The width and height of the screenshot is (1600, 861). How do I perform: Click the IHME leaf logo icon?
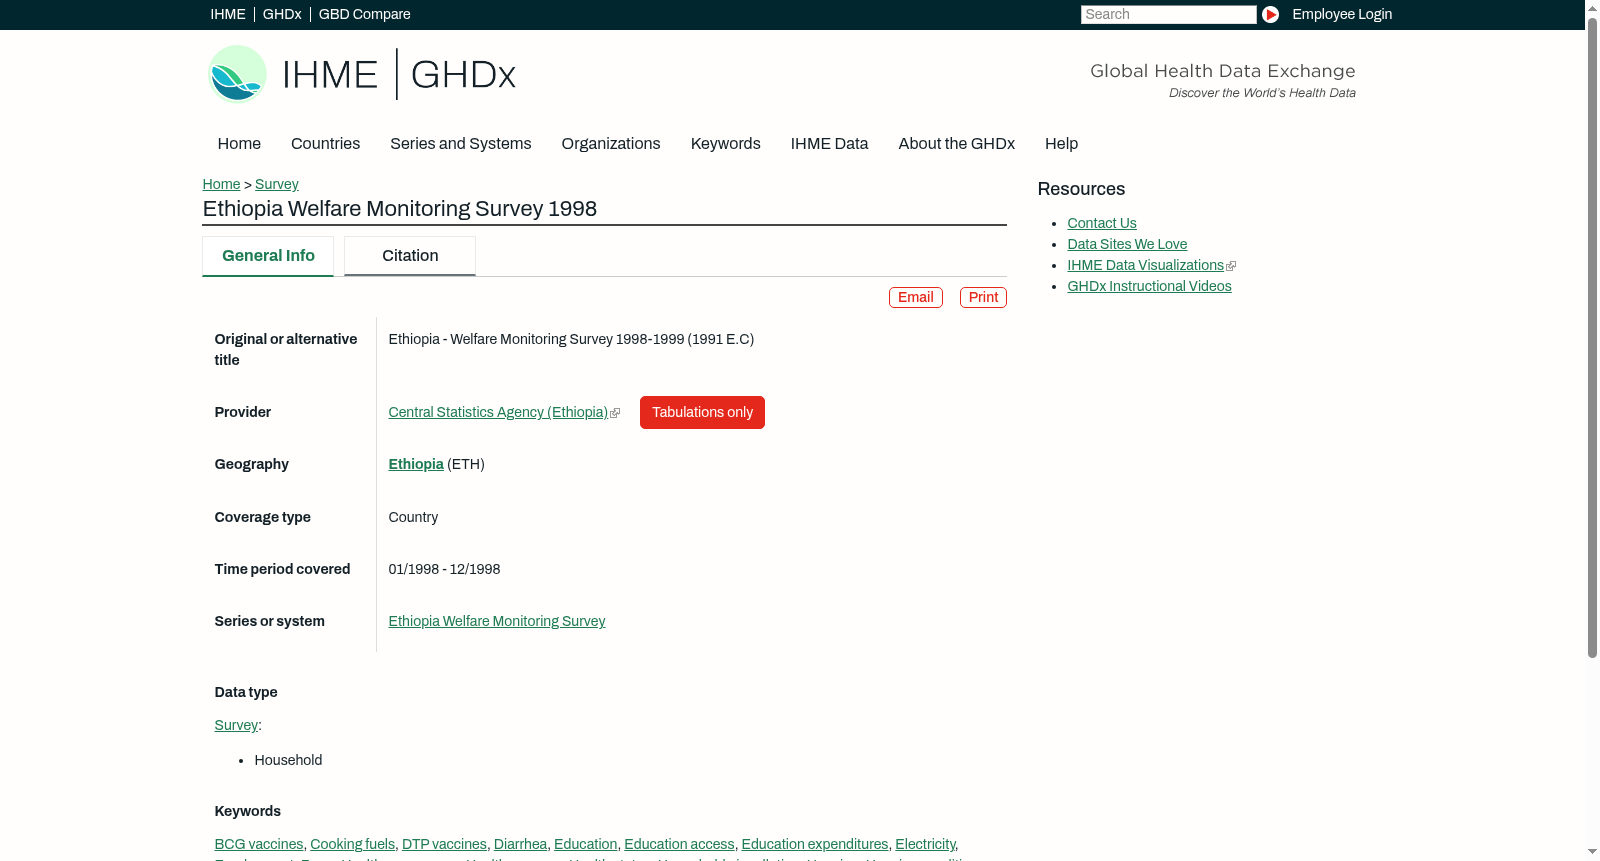tap(237, 74)
